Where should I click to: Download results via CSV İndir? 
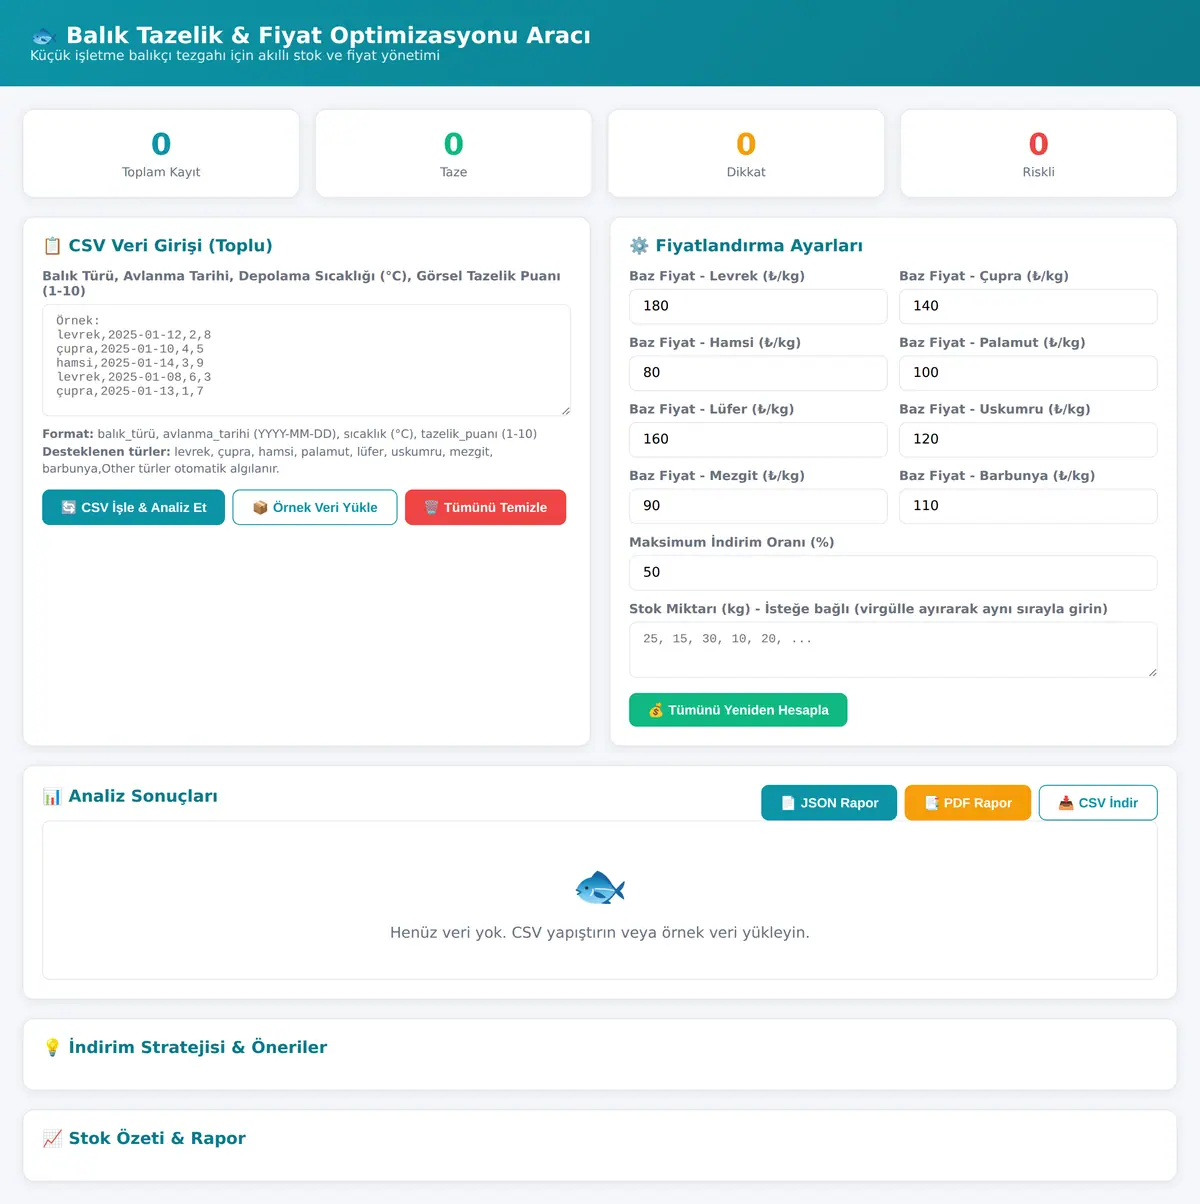1098,803
